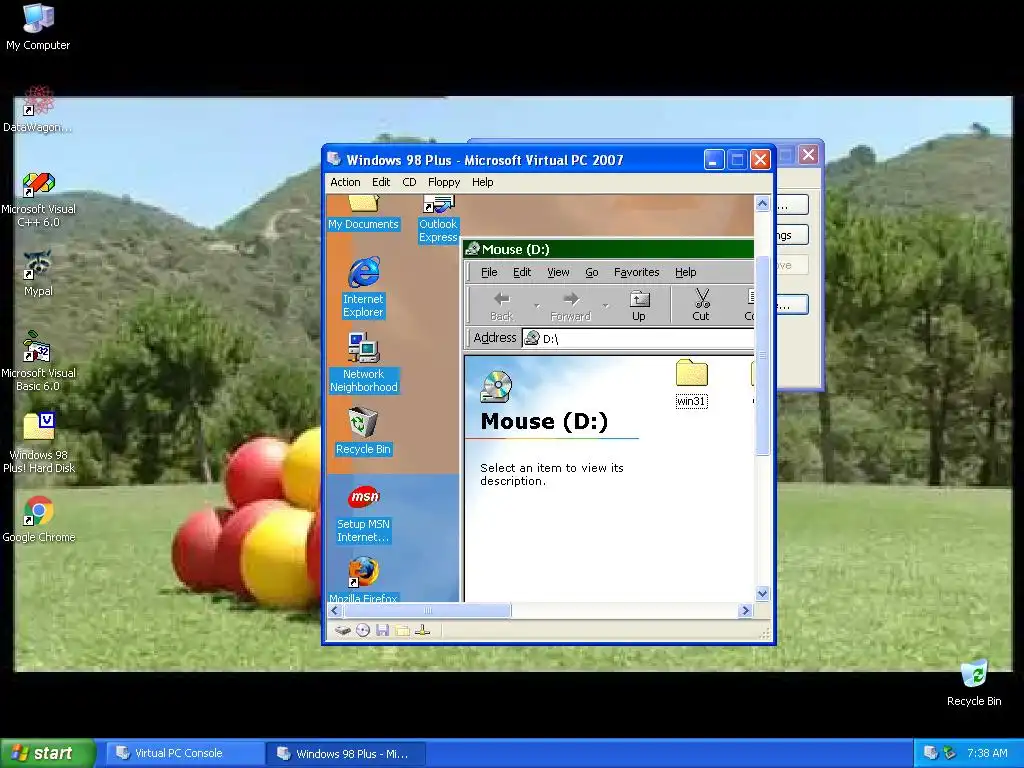Image resolution: width=1024 pixels, height=768 pixels.
Task: Select the win31 folder in Mouse (D:)
Action: [692, 384]
